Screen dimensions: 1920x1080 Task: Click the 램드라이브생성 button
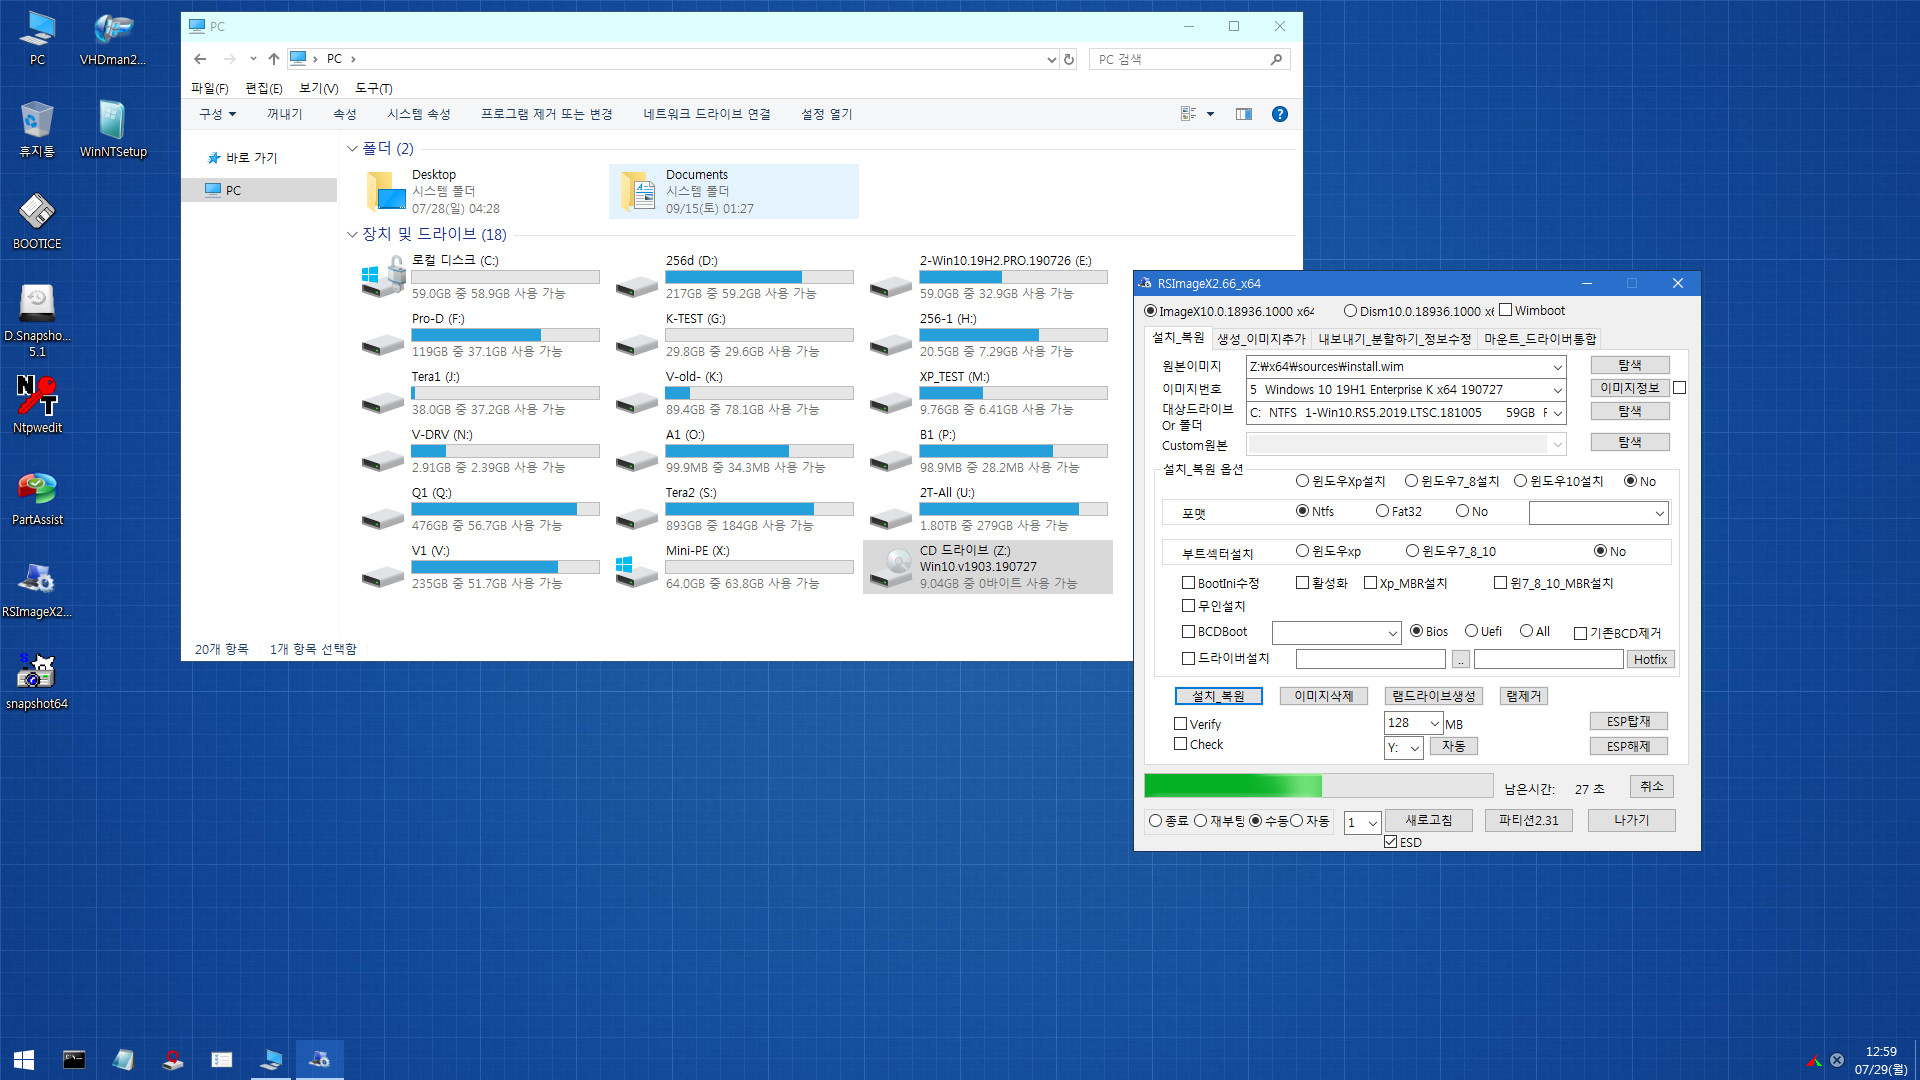click(x=1433, y=696)
